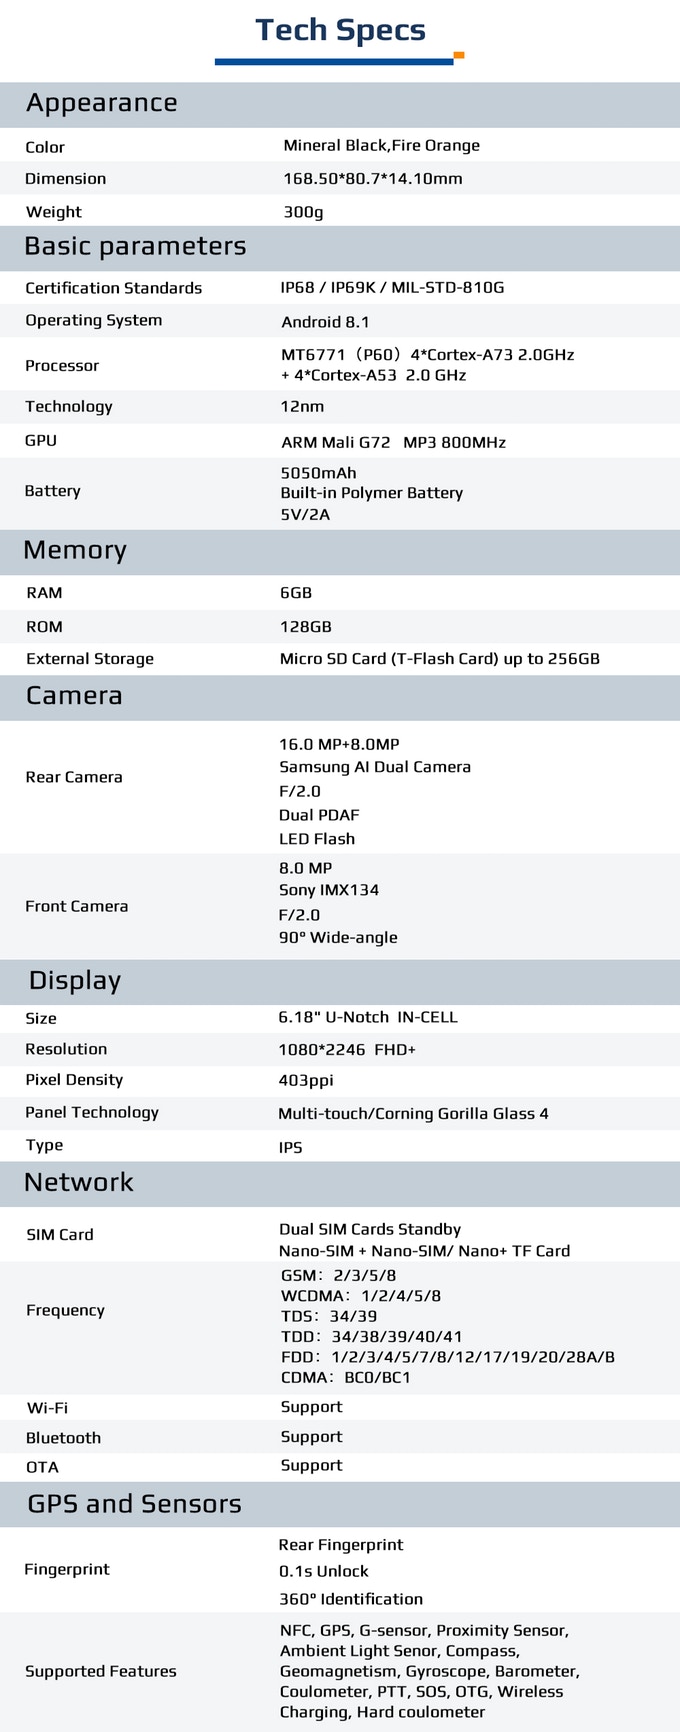The height and width of the screenshot is (1732, 680).
Task: Click the Network section header
Action: tap(79, 1183)
